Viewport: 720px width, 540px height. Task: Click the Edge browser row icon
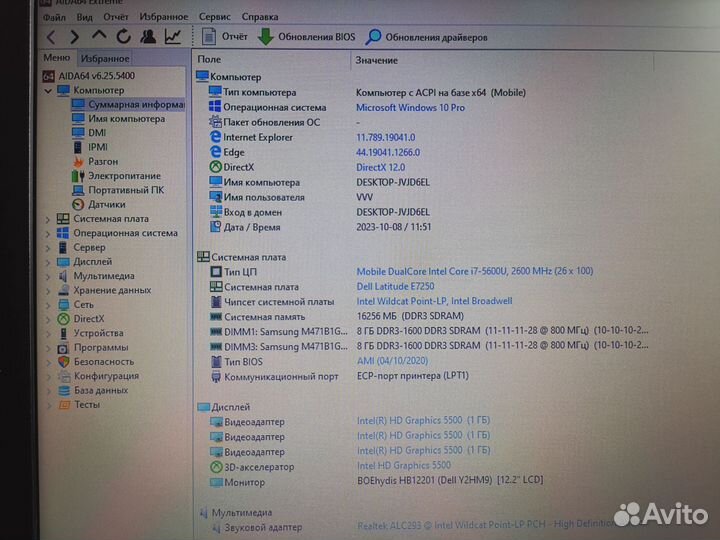pos(215,152)
